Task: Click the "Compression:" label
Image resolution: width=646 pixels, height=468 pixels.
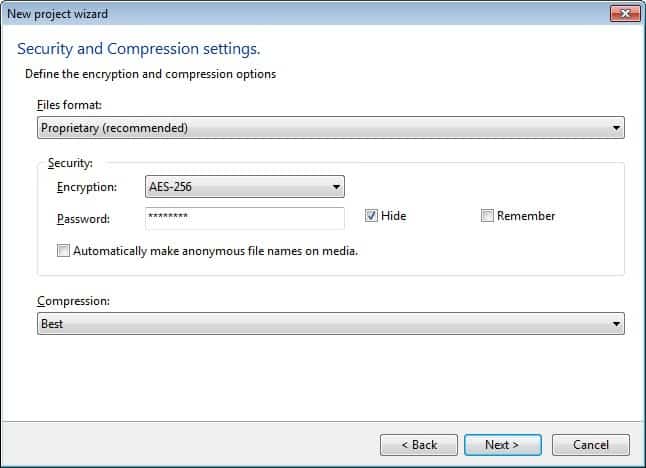Action: (x=73, y=301)
